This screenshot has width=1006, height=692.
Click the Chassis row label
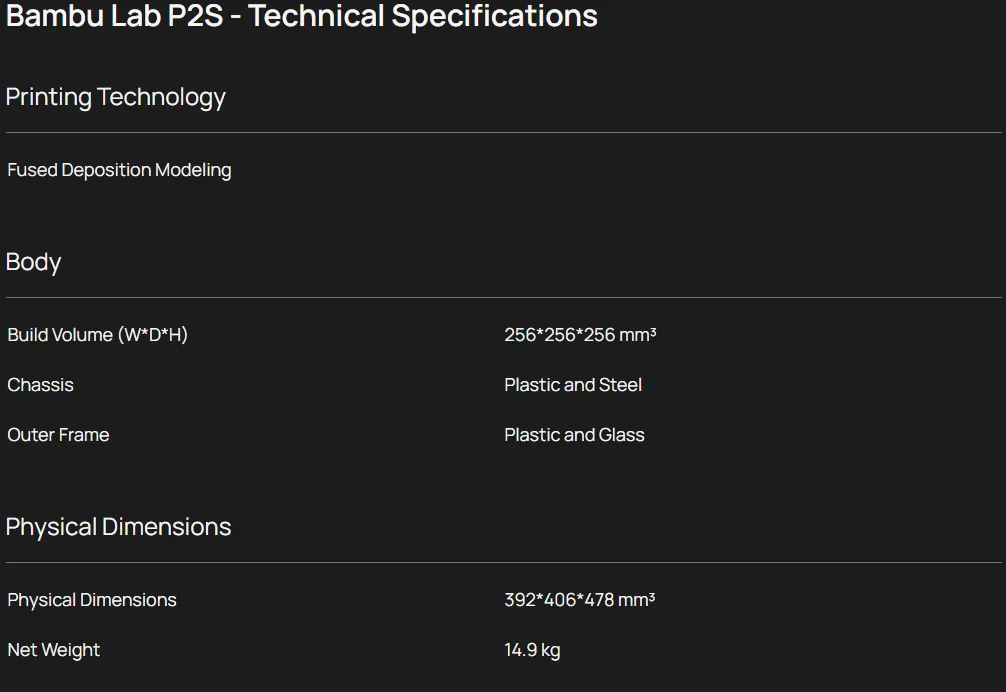click(x=41, y=385)
